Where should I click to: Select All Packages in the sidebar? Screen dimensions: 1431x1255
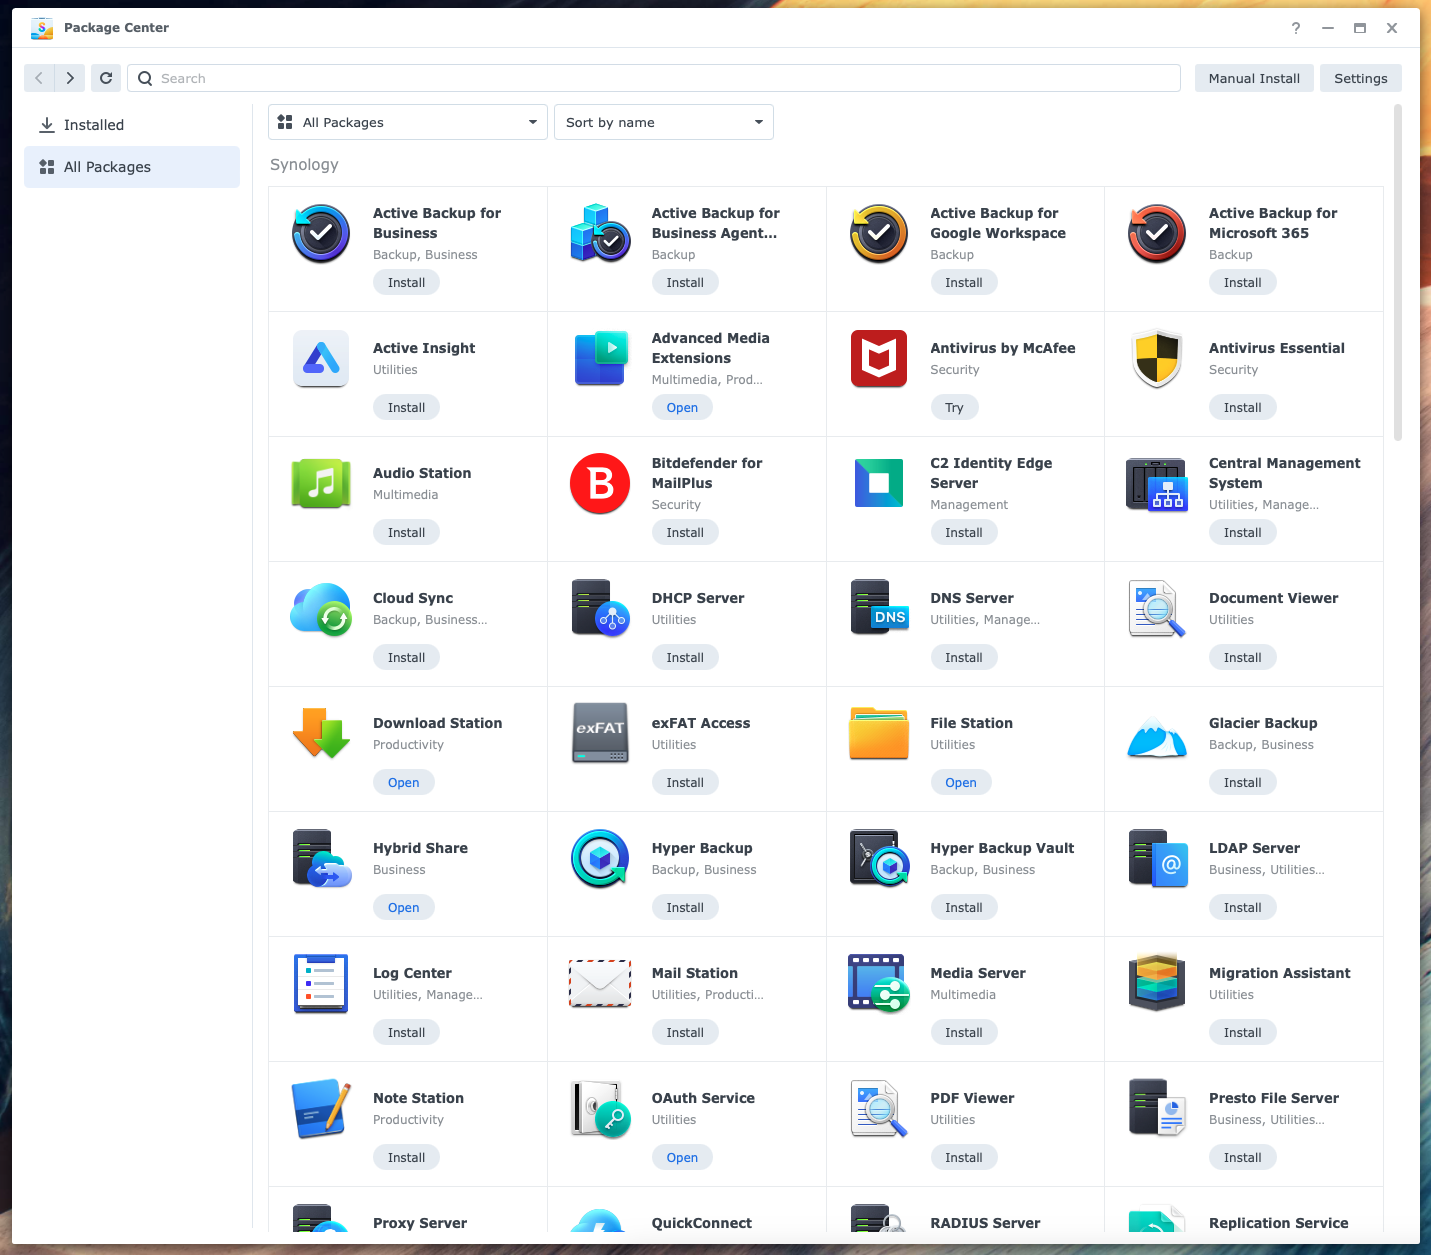coord(132,167)
